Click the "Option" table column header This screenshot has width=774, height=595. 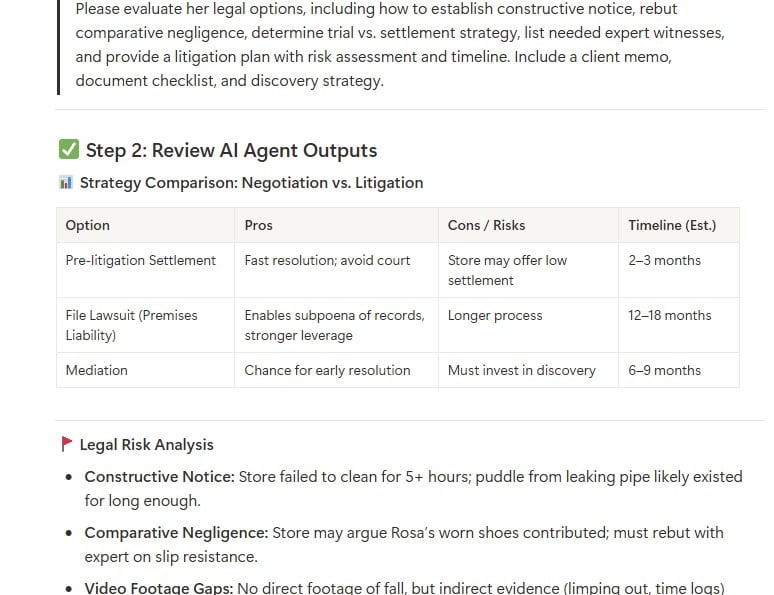click(88, 225)
